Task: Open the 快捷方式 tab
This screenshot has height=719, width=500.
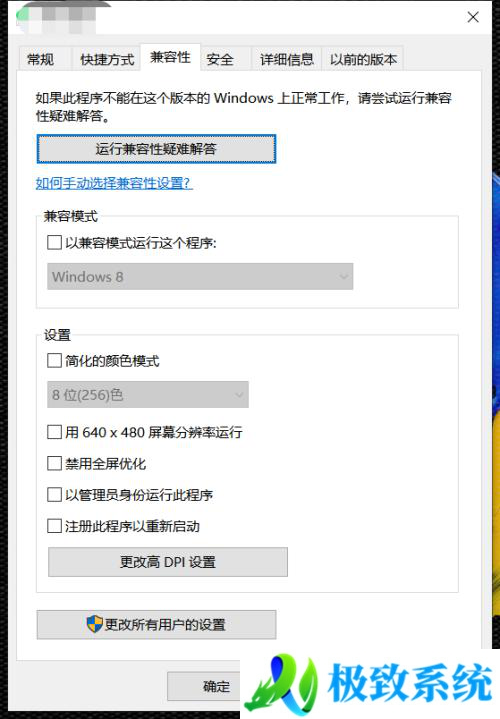Action: [107, 59]
